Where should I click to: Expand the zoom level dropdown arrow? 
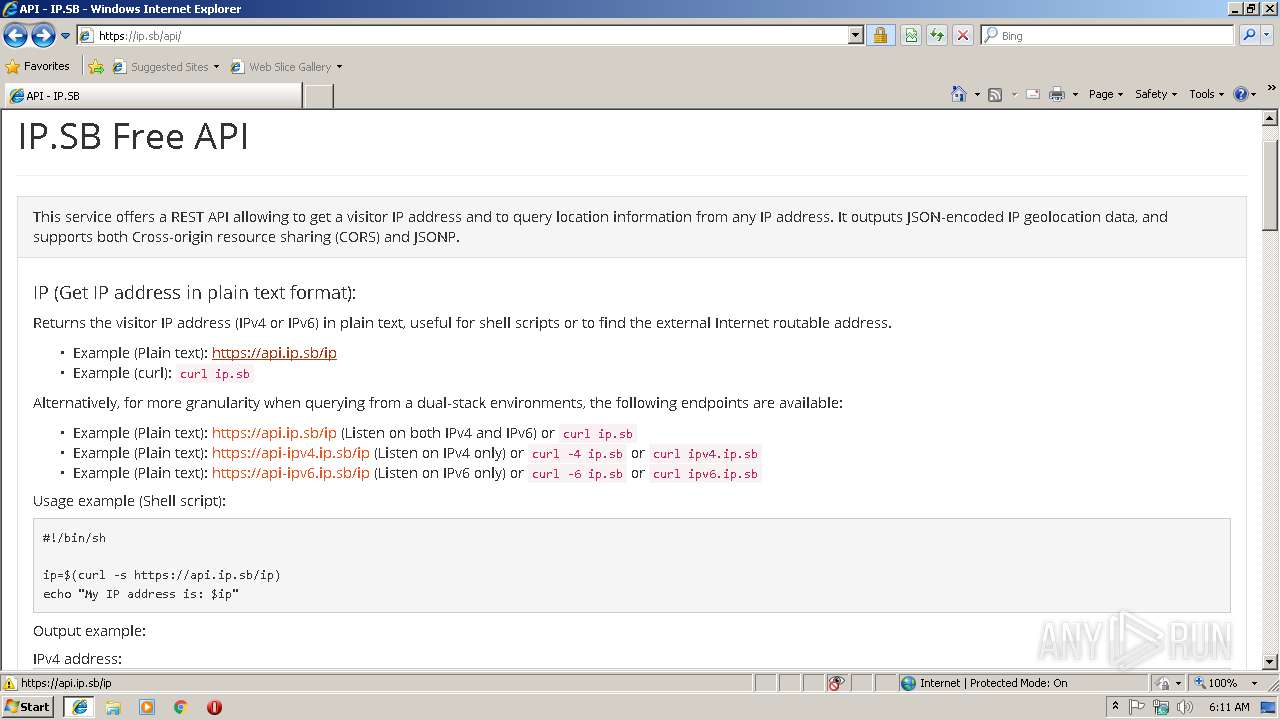(1254, 683)
